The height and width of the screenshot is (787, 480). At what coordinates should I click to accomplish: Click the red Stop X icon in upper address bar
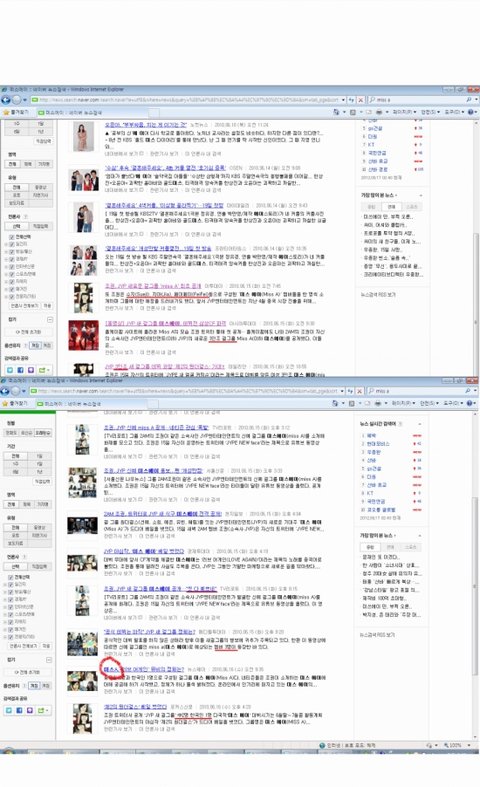point(360,100)
